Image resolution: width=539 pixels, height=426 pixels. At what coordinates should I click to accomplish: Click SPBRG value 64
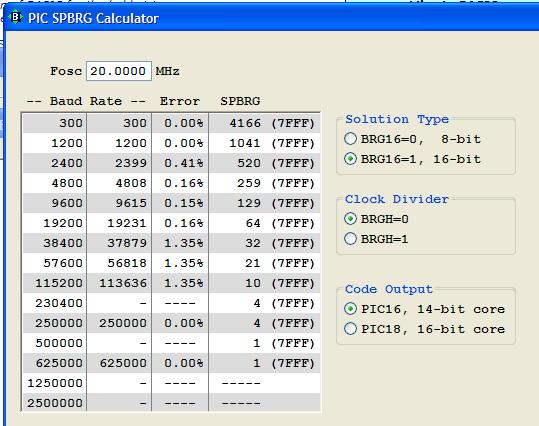tap(253, 223)
